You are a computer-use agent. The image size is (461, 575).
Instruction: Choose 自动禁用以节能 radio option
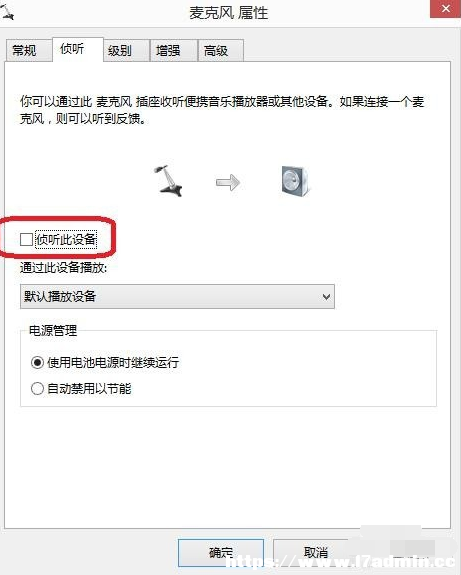[x=37, y=388]
